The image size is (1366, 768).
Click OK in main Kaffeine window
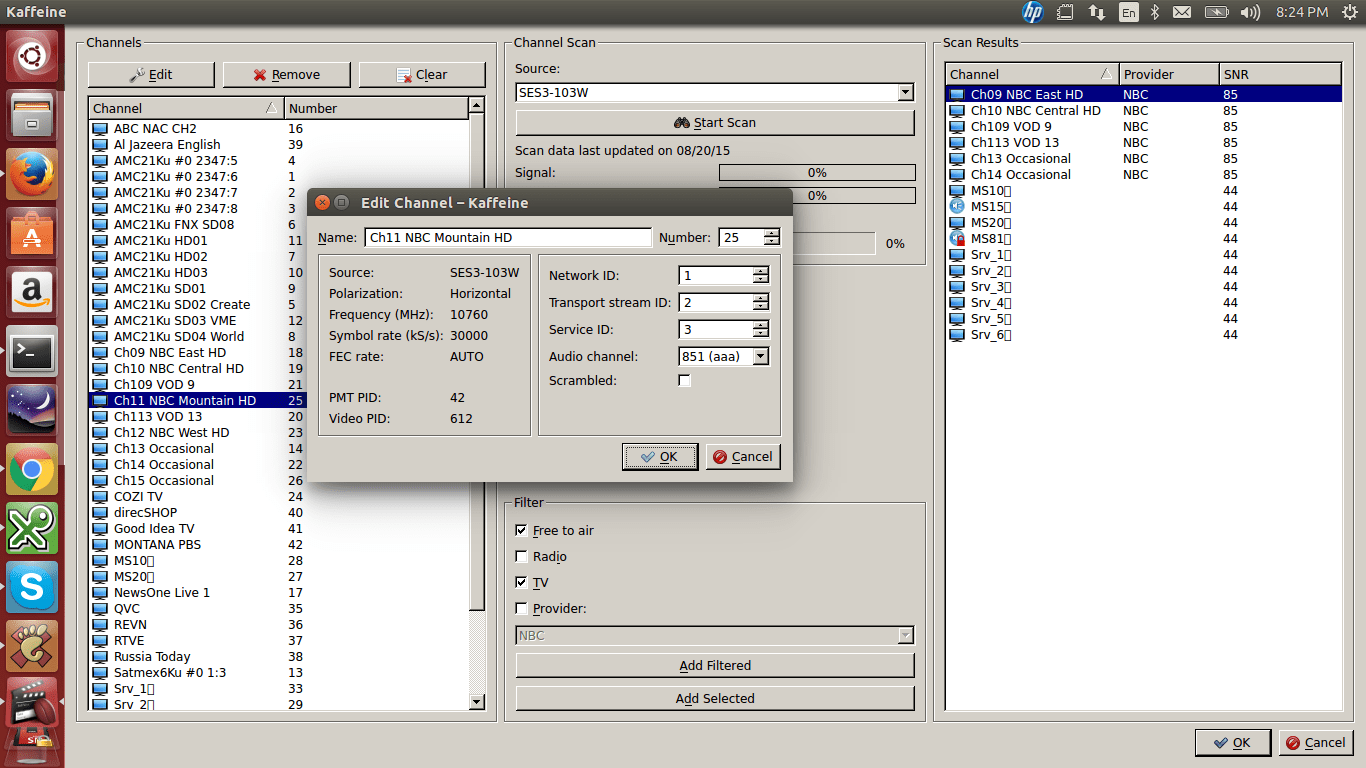[1233, 743]
